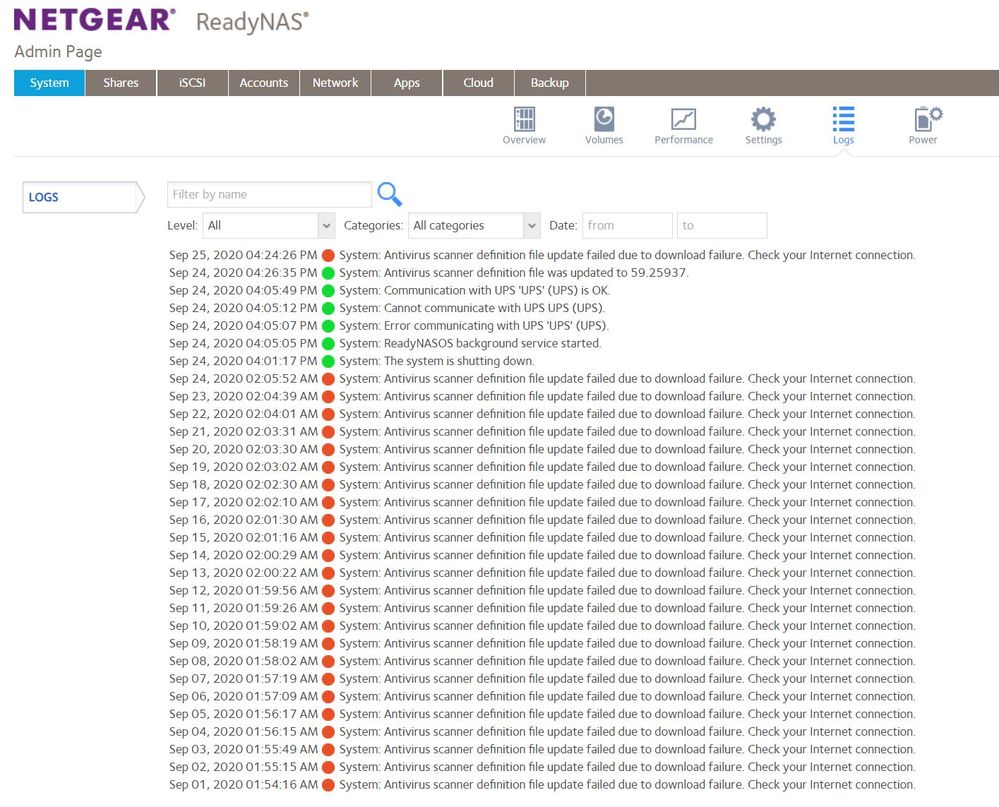Click the Date 'to' input field

point(721,226)
